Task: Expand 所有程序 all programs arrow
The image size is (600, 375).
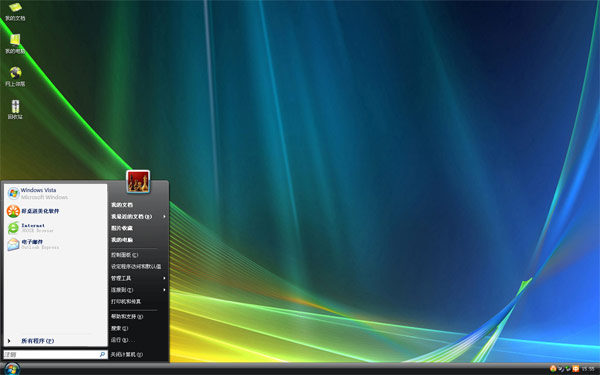Action: 9,341
